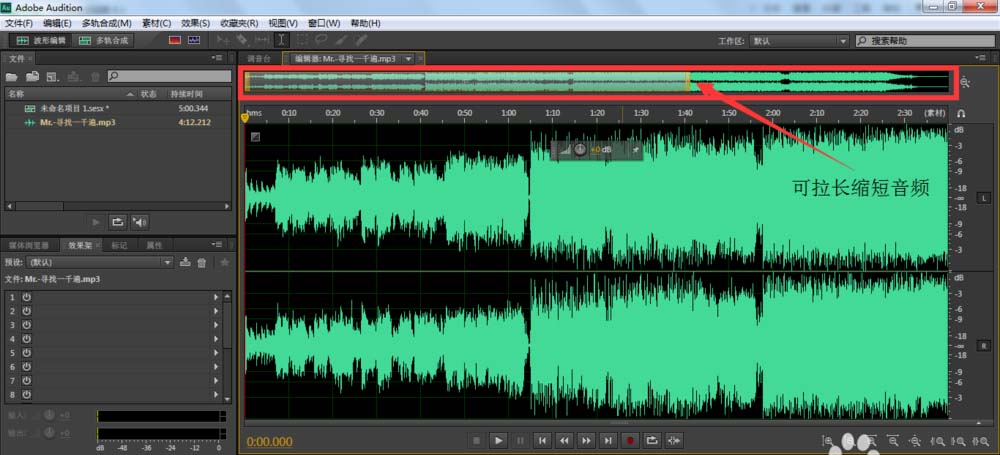This screenshot has height=455, width=1000.
Task: Click the headphones icon beside the timeline
Action: coord(961,113)
